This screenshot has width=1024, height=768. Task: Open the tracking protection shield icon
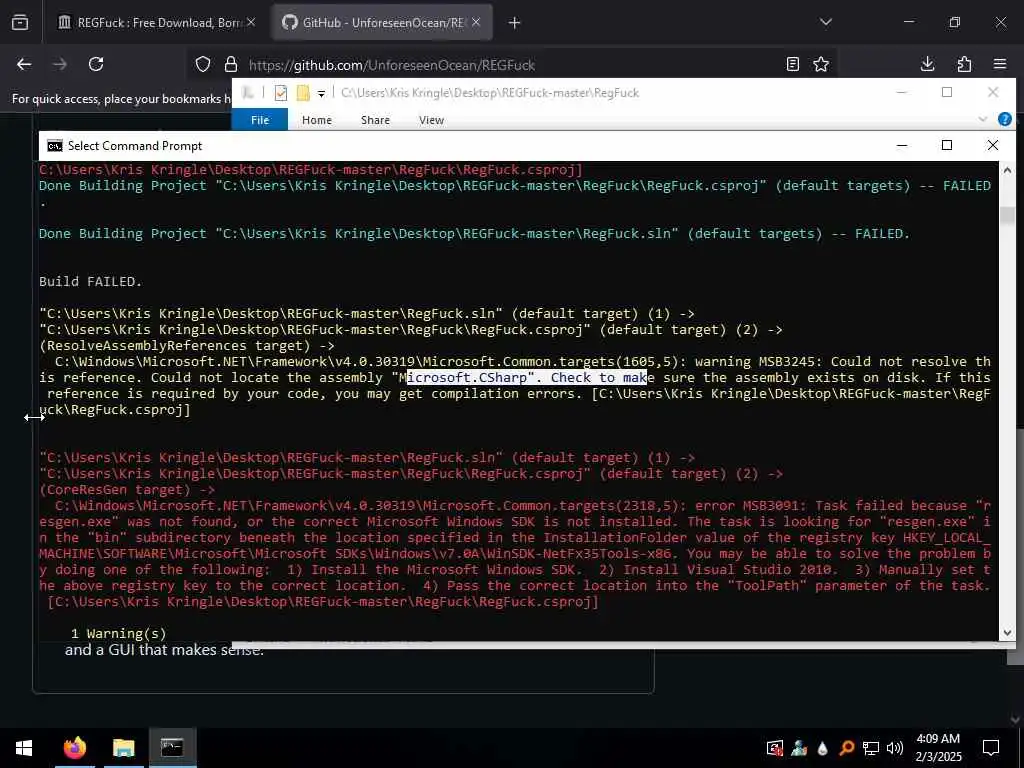pyautogui.click(x=203, y=65)
